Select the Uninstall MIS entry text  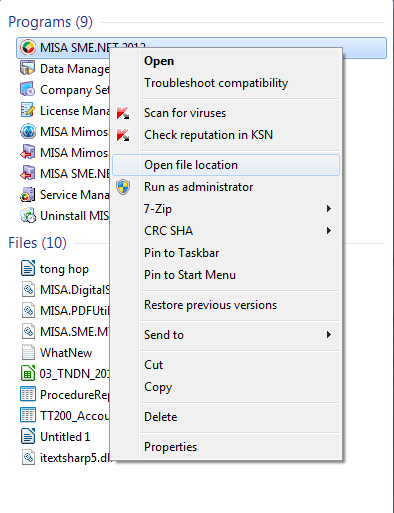tap(75, 216)
